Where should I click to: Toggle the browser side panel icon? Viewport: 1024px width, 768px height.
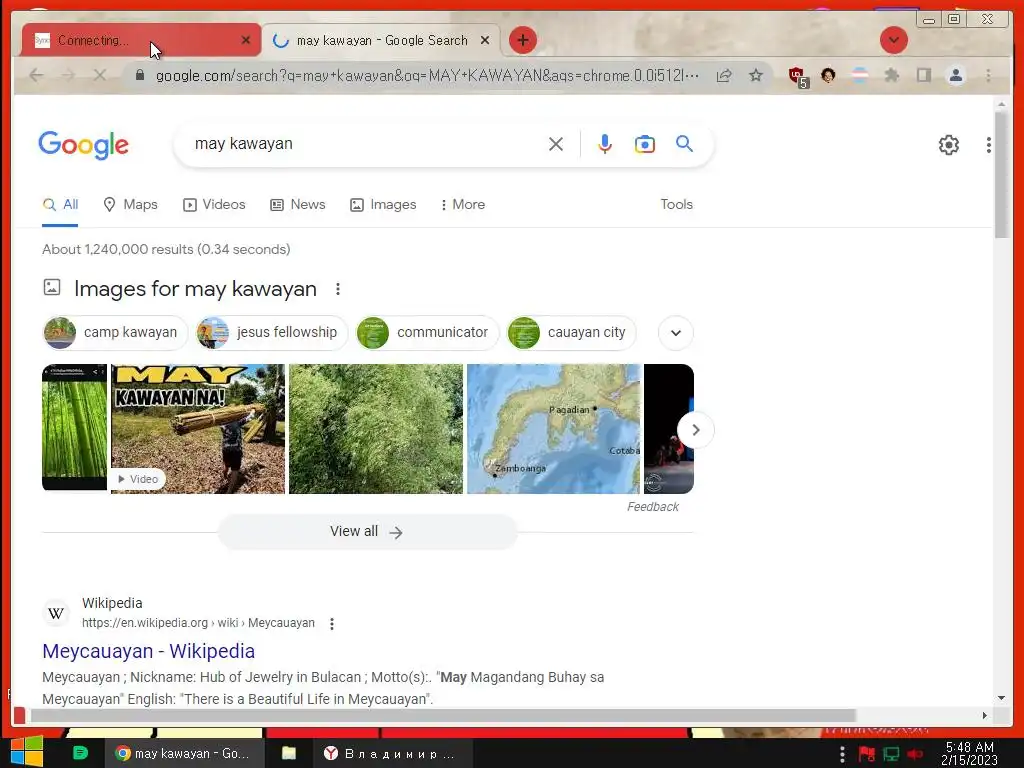(x=923, y=76)
